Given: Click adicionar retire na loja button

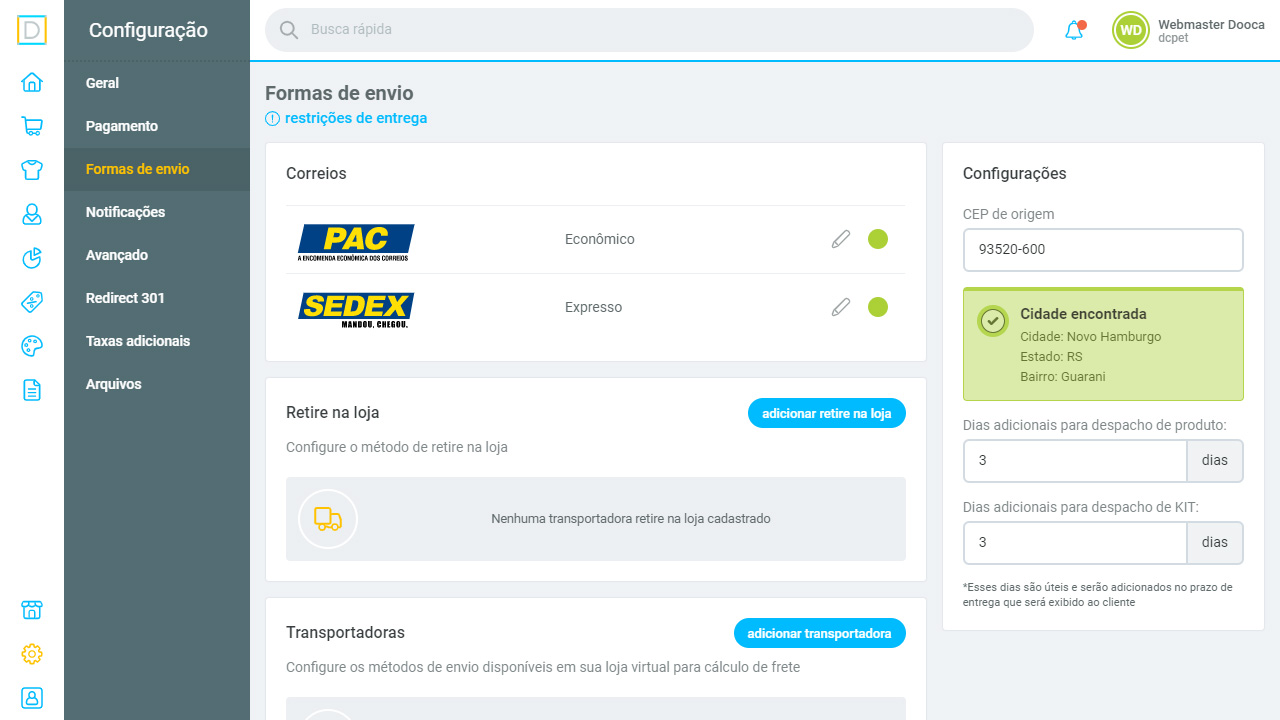Looking at the screenshot, I should coord(827,413).
